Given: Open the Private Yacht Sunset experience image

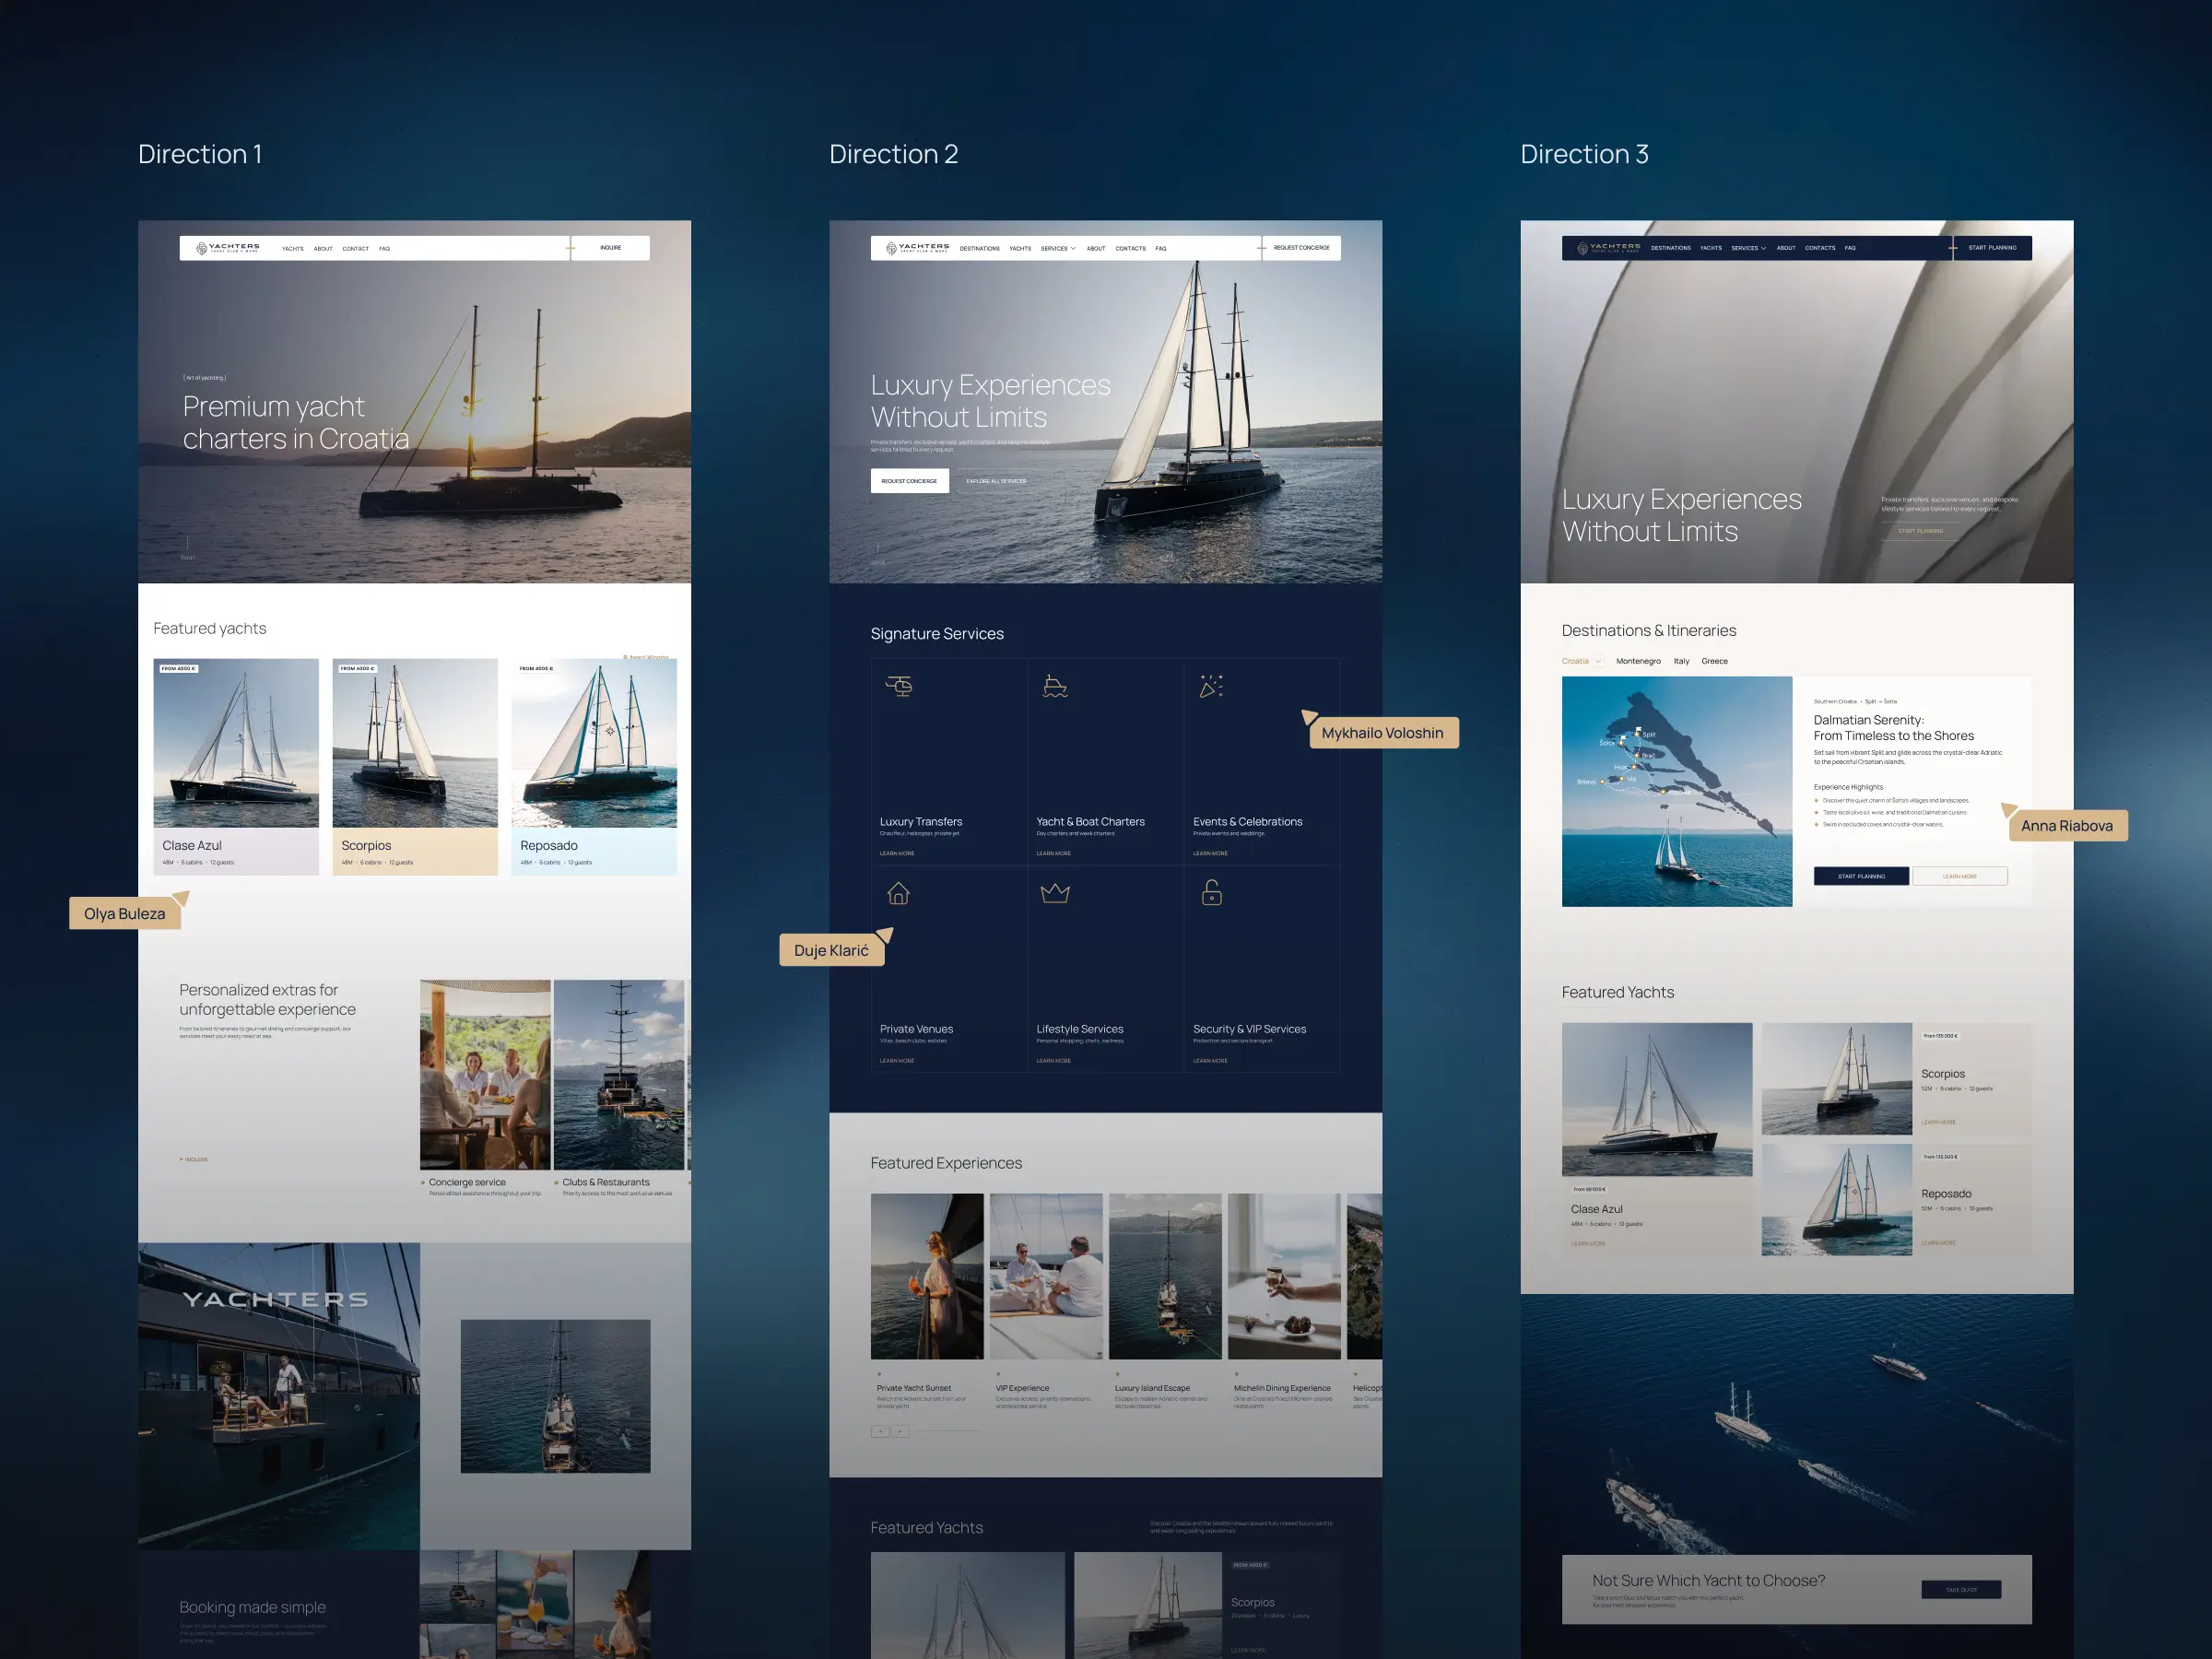Looking at the screenshot, I should pyautogui.click(x=927, y=1276).
